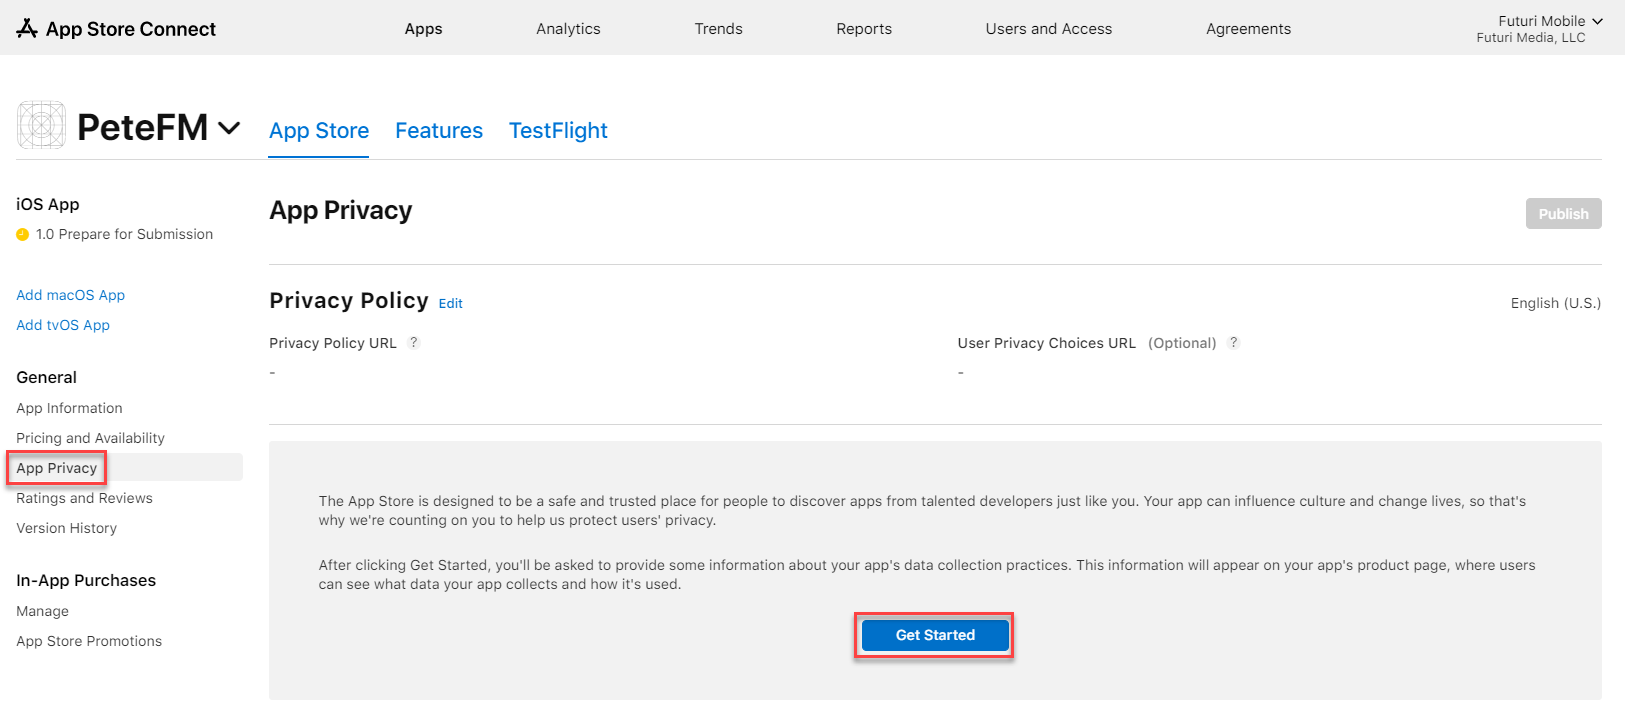Expand the PeteFM app switcher chevron
Image resolution: width=1625 pixels, height=721 pixels.
[229, 128]
